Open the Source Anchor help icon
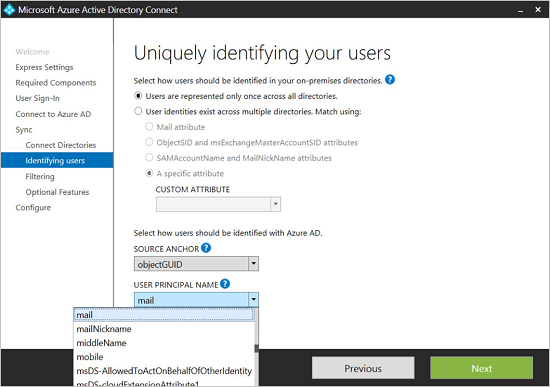The image size is (550, 387). (x=206, y=248)
